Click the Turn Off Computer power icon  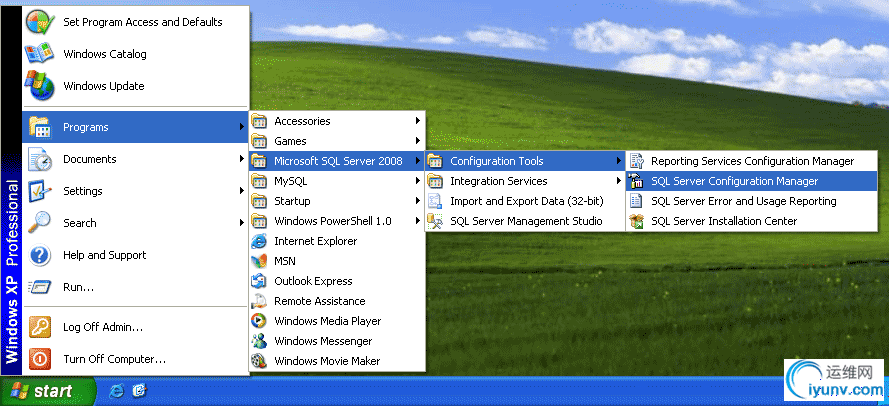point(40,359)
